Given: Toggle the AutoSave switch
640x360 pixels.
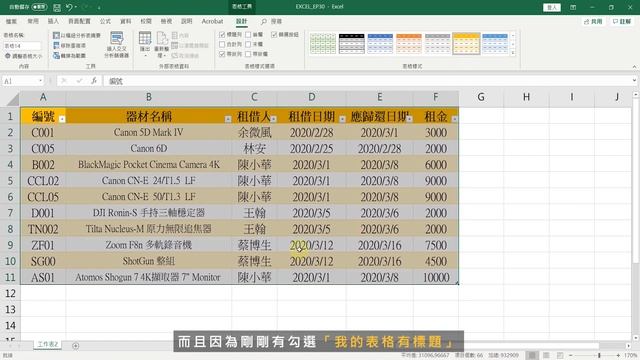Looking at the screenshot, I should (39, 7).
